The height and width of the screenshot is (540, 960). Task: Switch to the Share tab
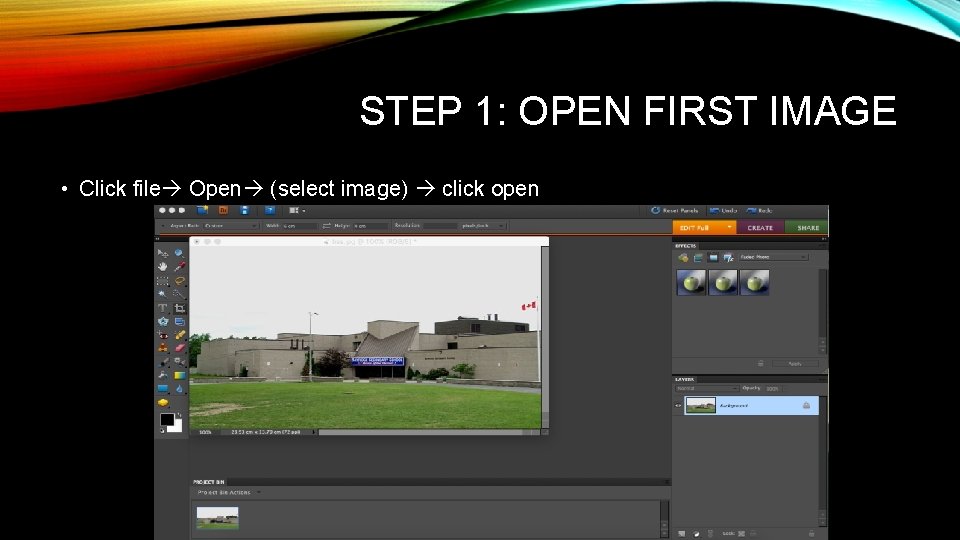(x=807, y=227)
